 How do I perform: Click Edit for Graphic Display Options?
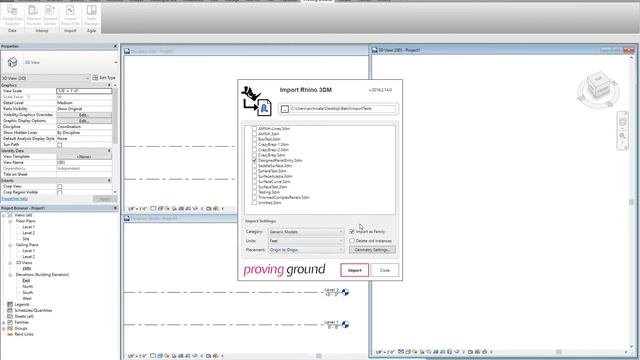(x=84, y=121)
